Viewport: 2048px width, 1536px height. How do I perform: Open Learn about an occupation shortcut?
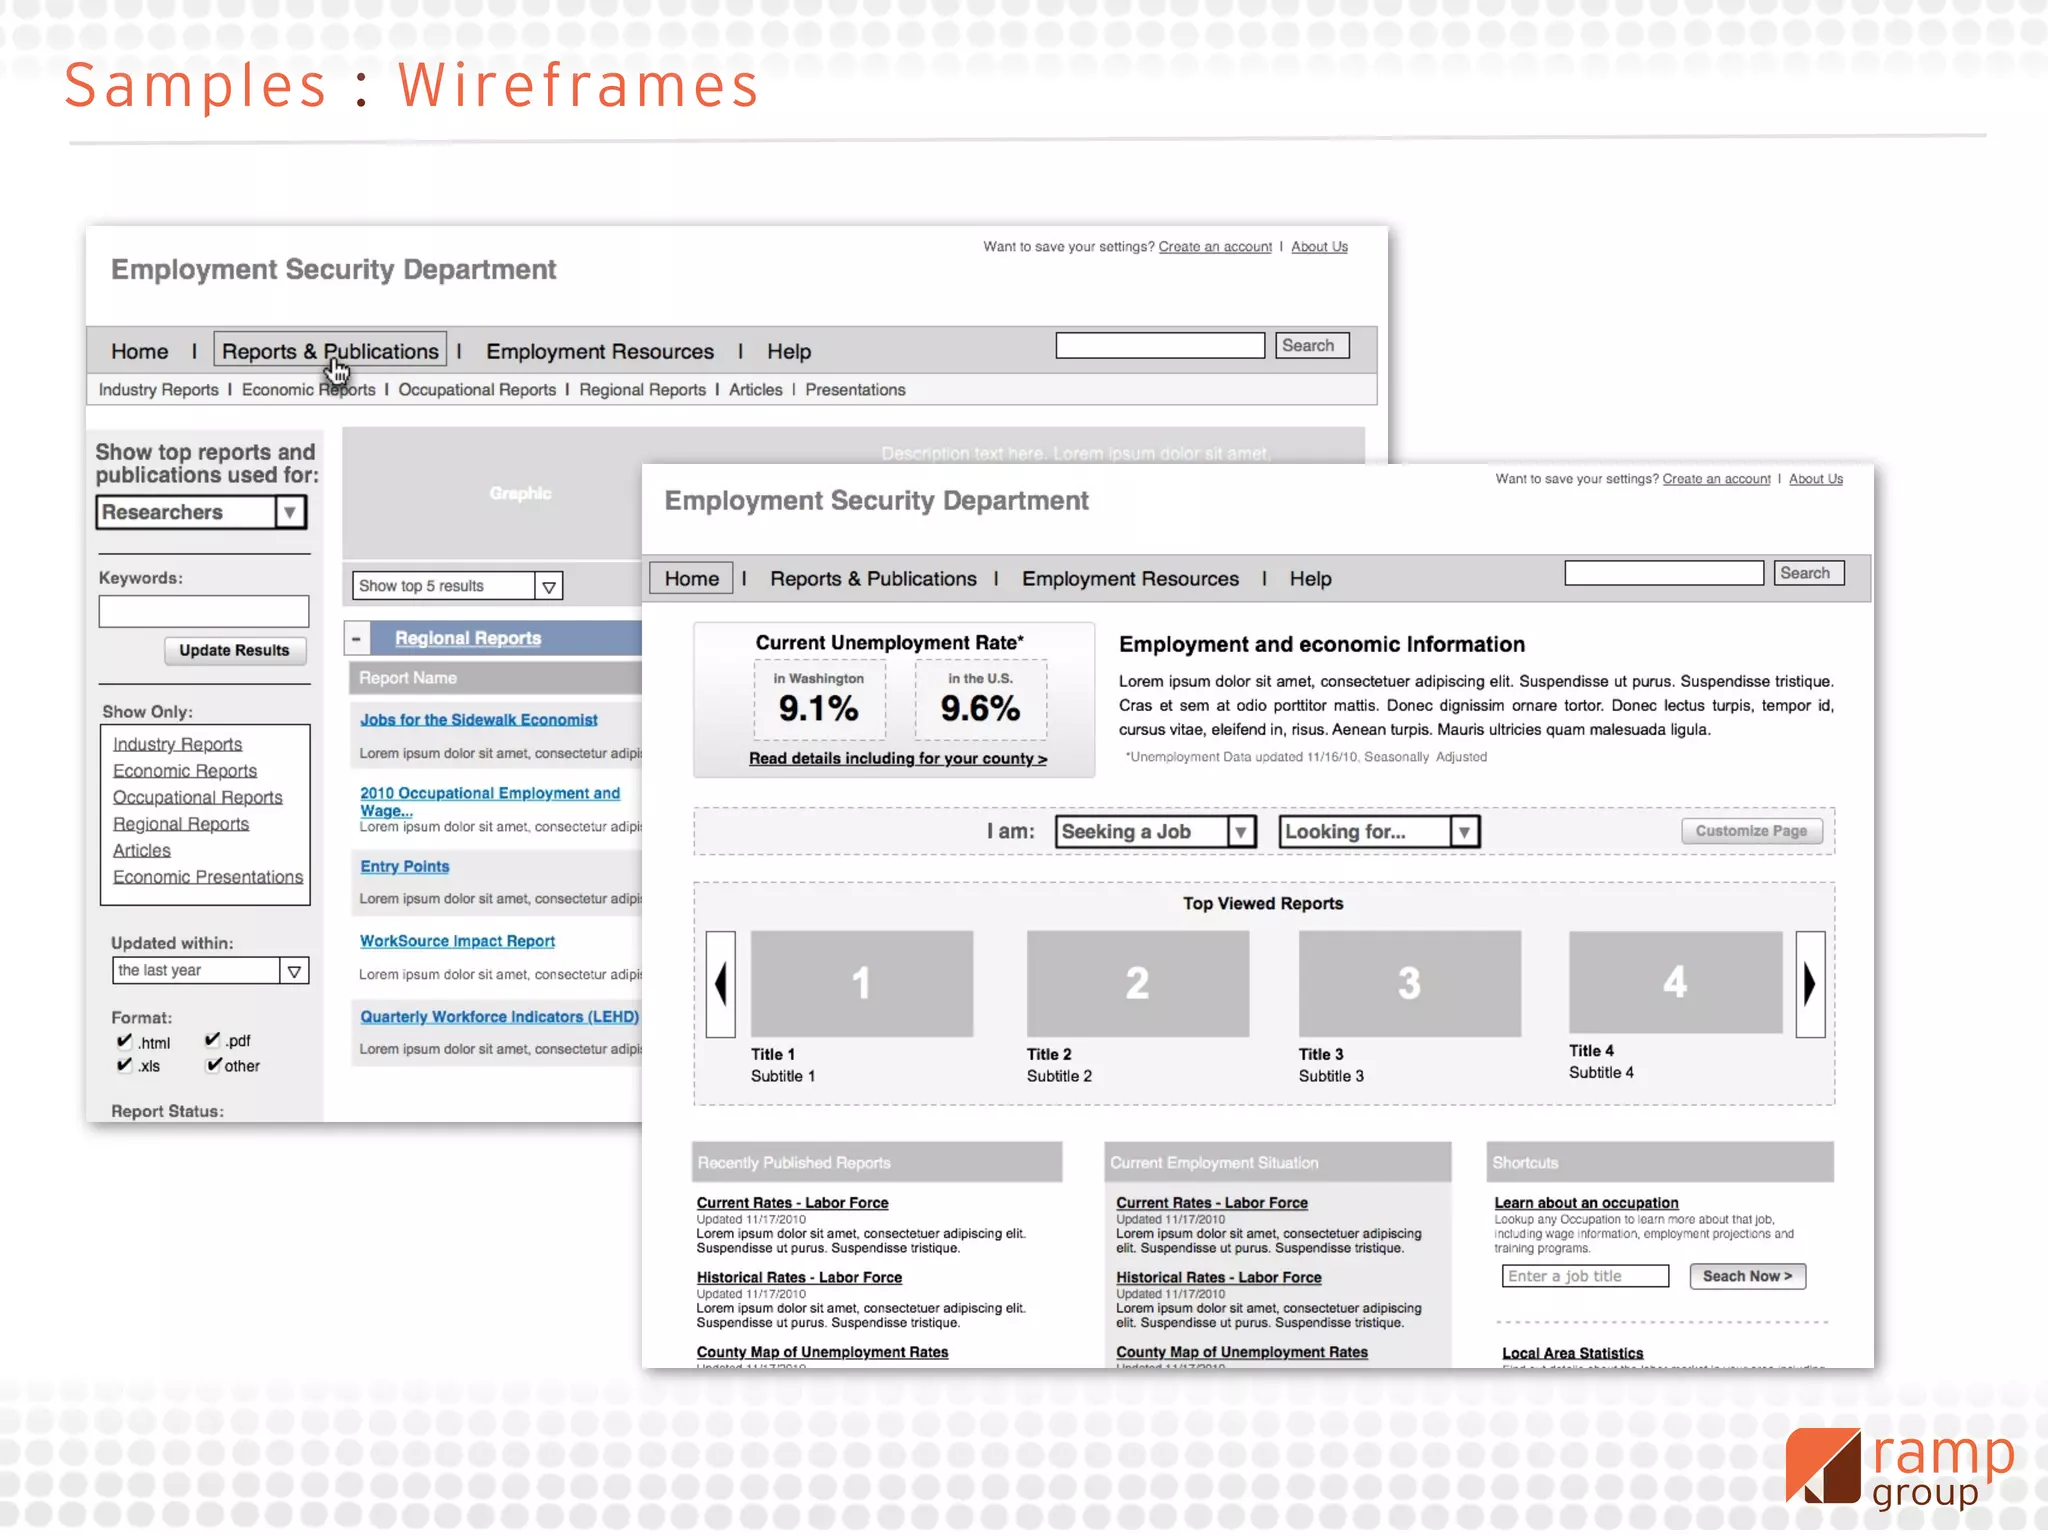pyautogui.click(x=1586, y=1204)
